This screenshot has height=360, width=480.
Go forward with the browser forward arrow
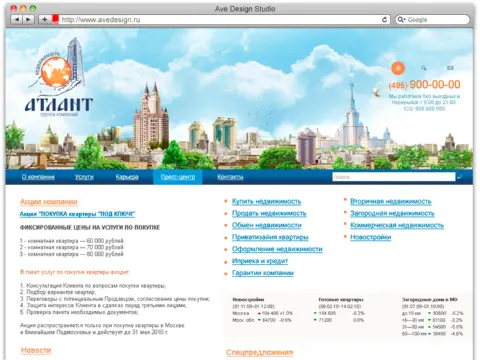pyautogui.click(x=28, y=20)
